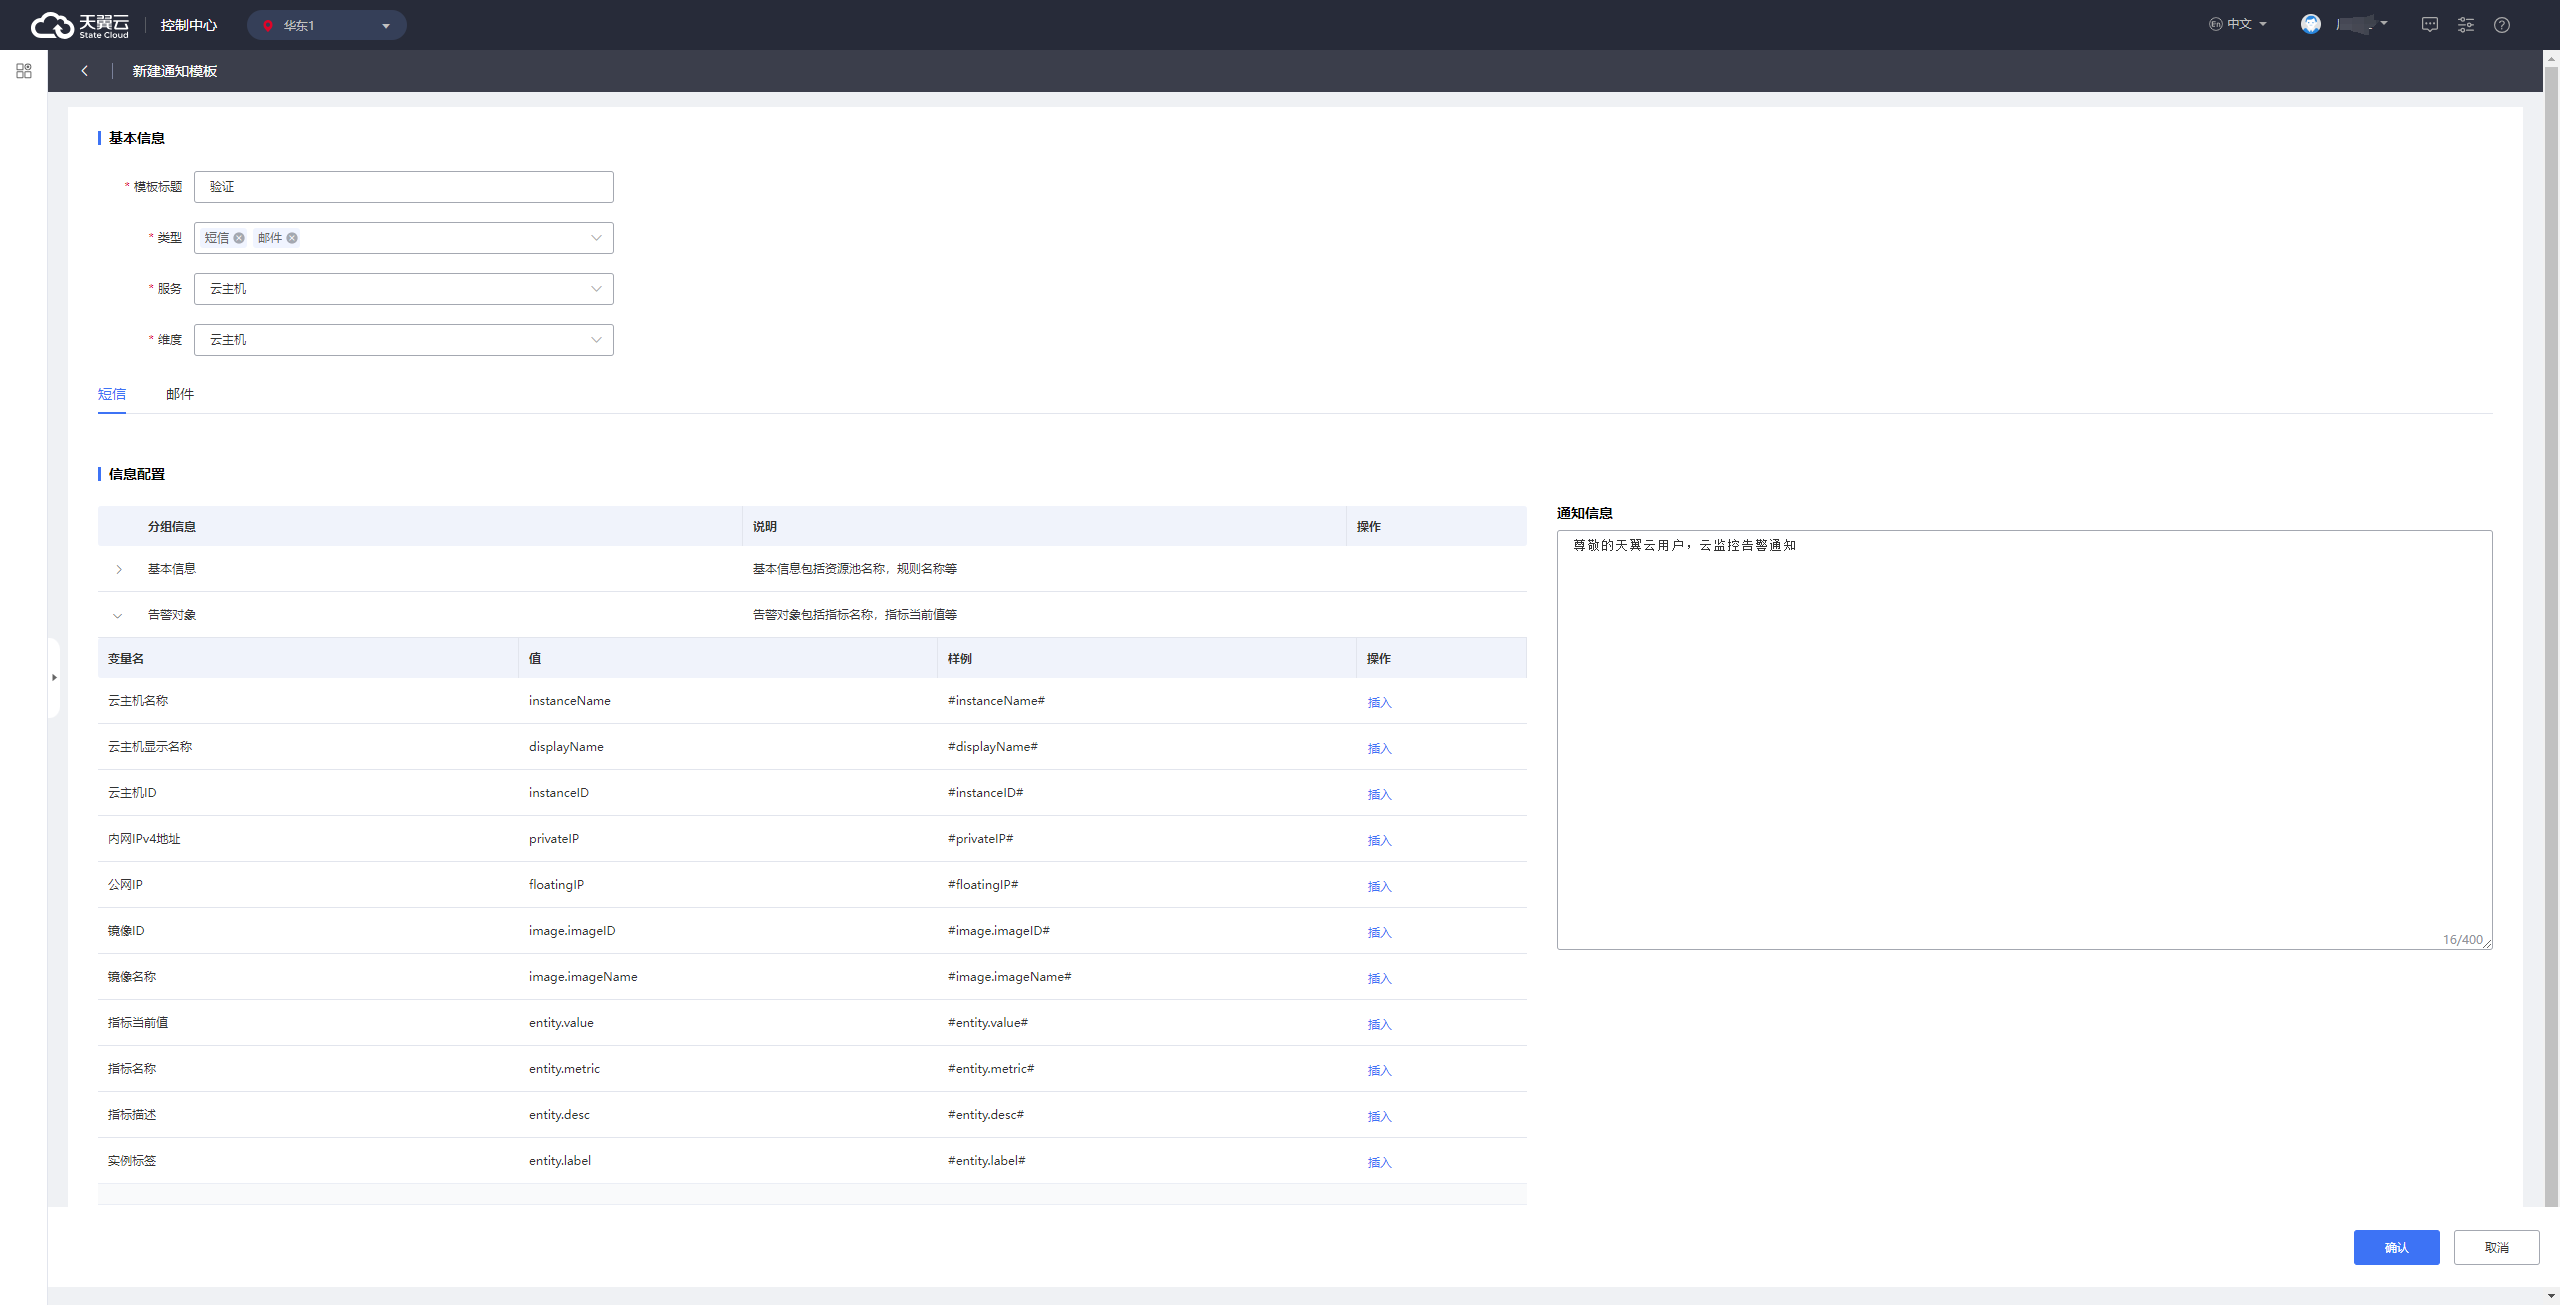Insert the 镜像名称 variable
The image size is (2560, 1305).
coord(1379,978)
